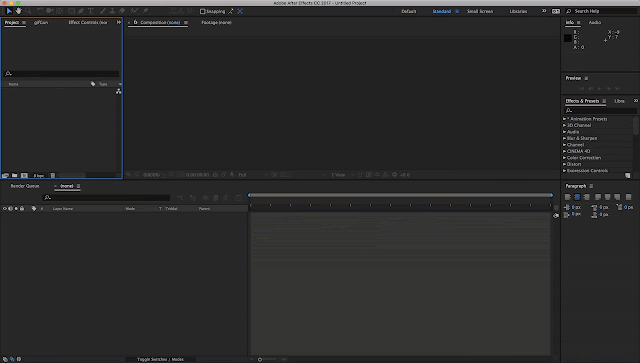Select the Zoom magnifier tool
This screenshot has height=363, width=640.
(28, 11)
